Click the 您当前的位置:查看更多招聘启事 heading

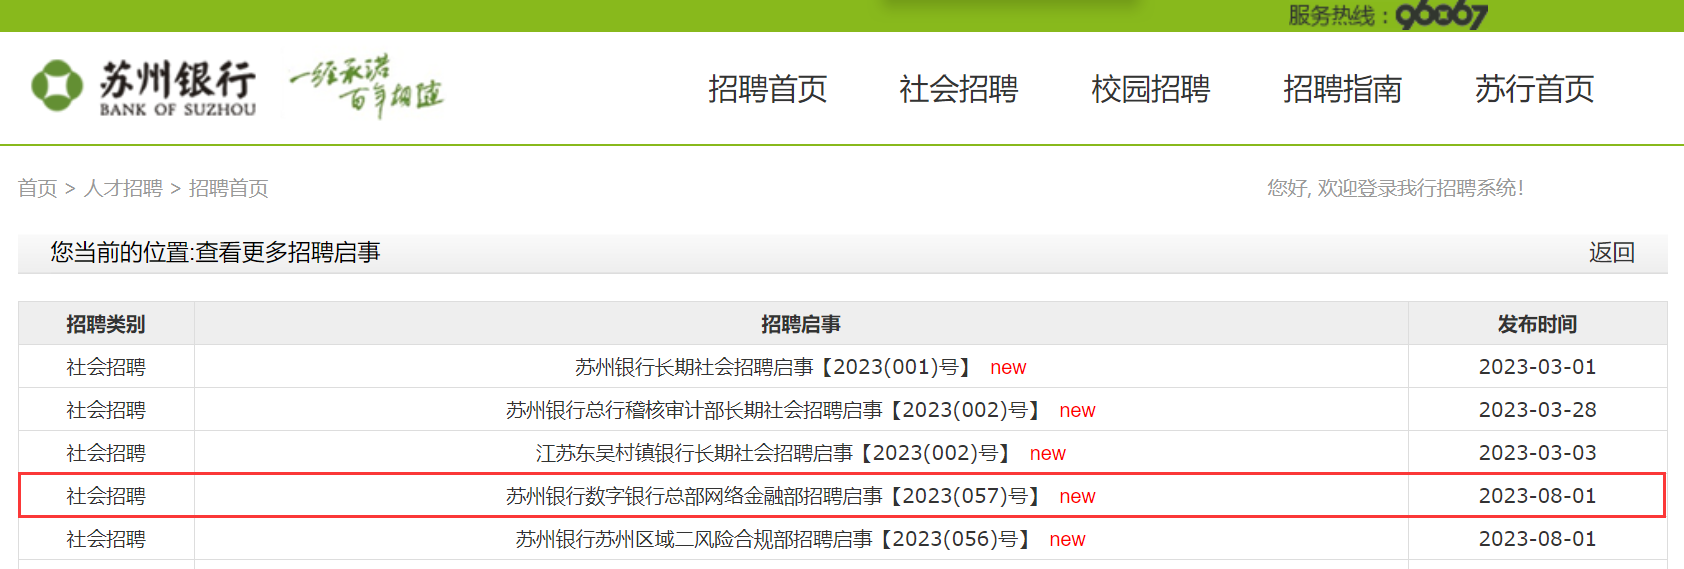[215, 252]
